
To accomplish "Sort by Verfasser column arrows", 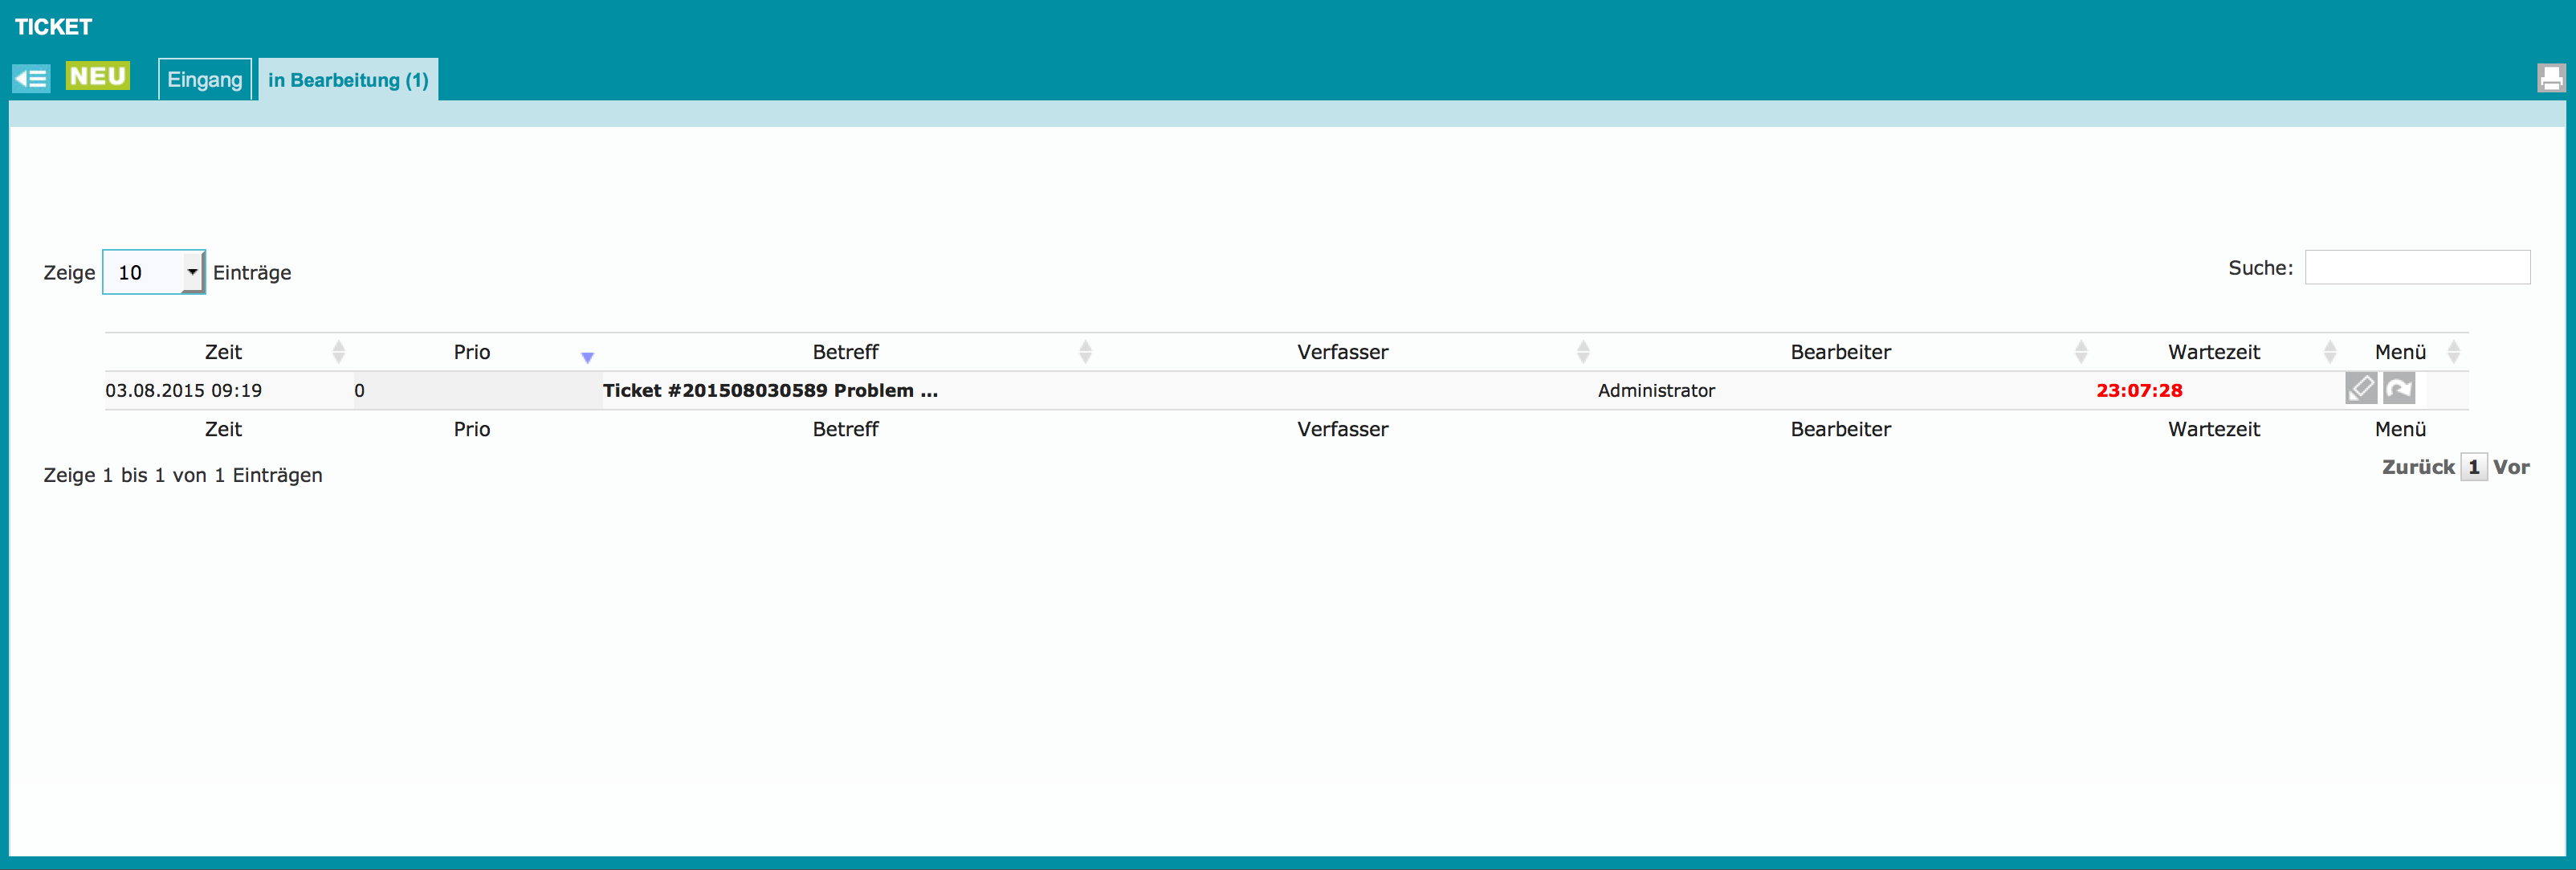I will (x=1582, y=352).
